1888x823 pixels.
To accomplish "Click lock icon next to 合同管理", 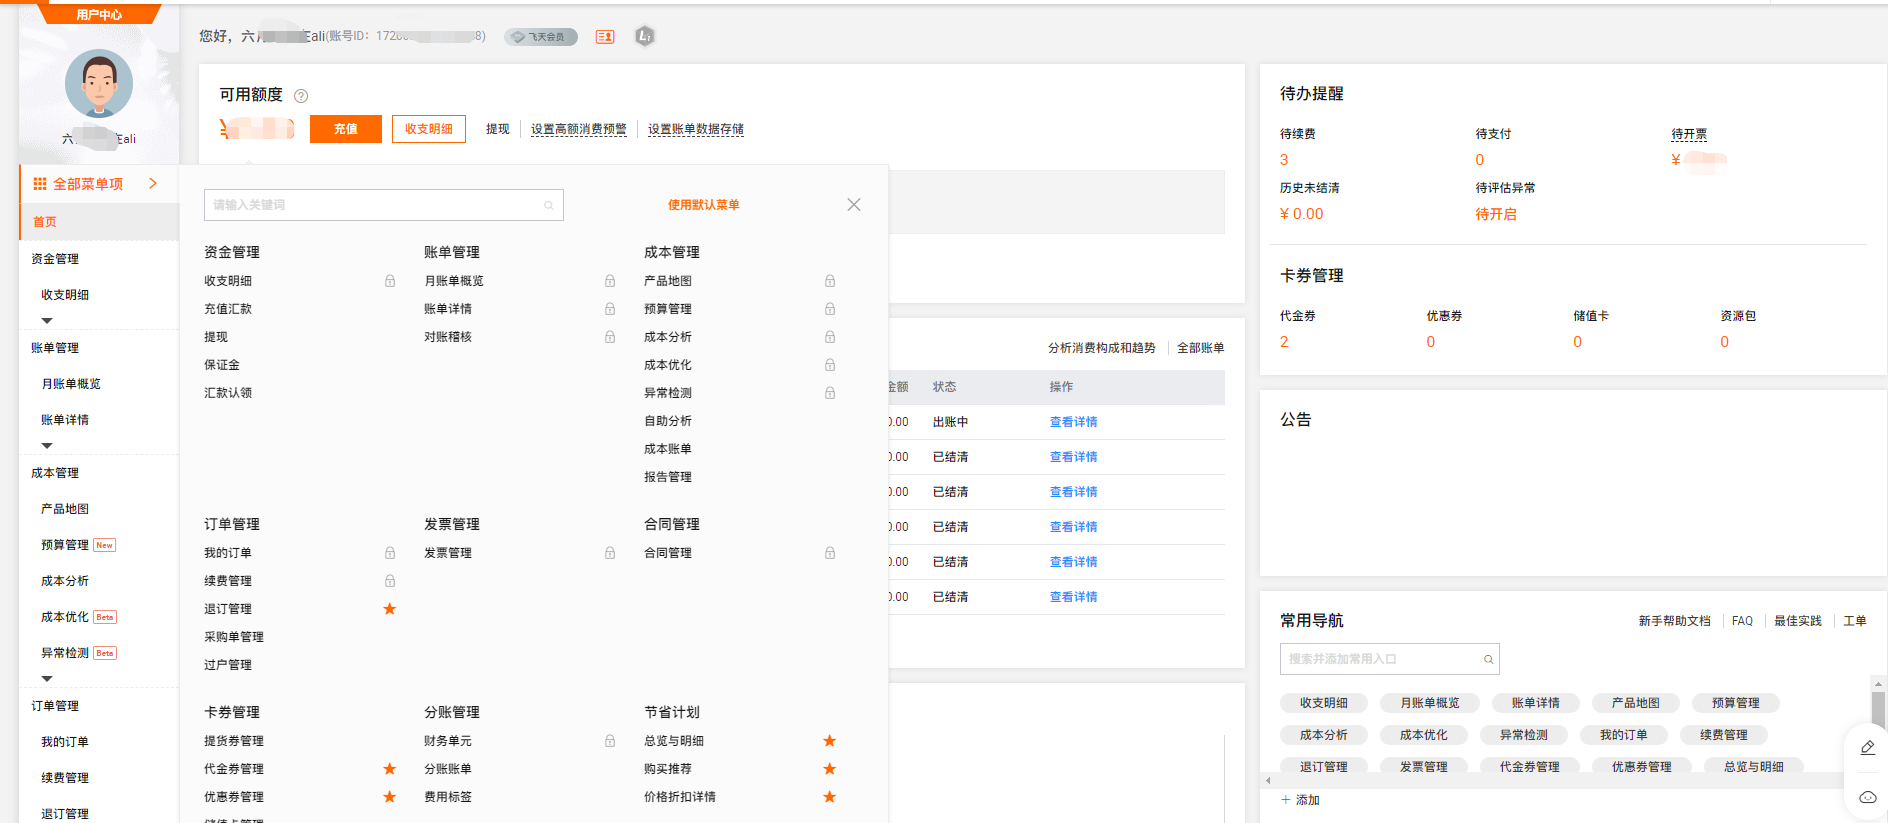I will click(x=830, y=553).
